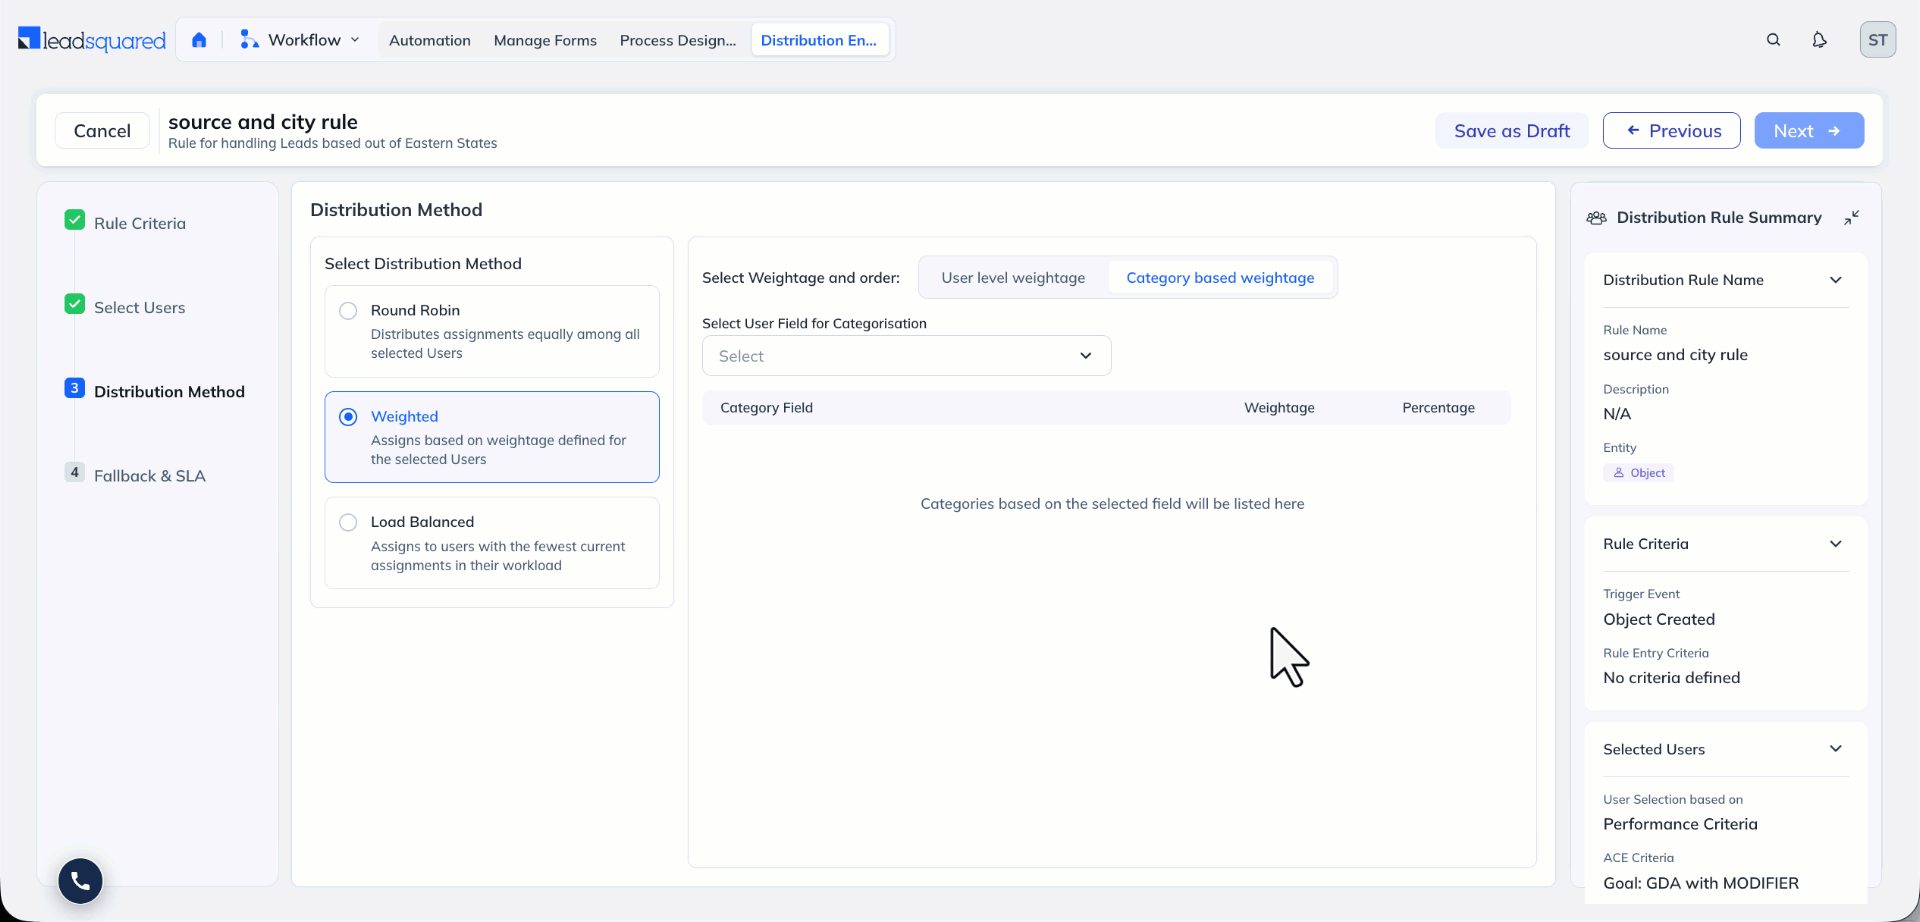The image size is (1920, 922).
Task: Go to Fallback & SLA step
Action: 149,476
